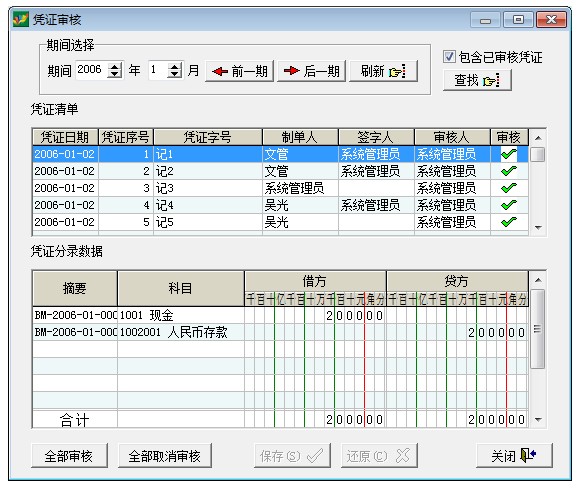Click the 制单人 column header
Screen dimensions: 581x488
point(300,137)
